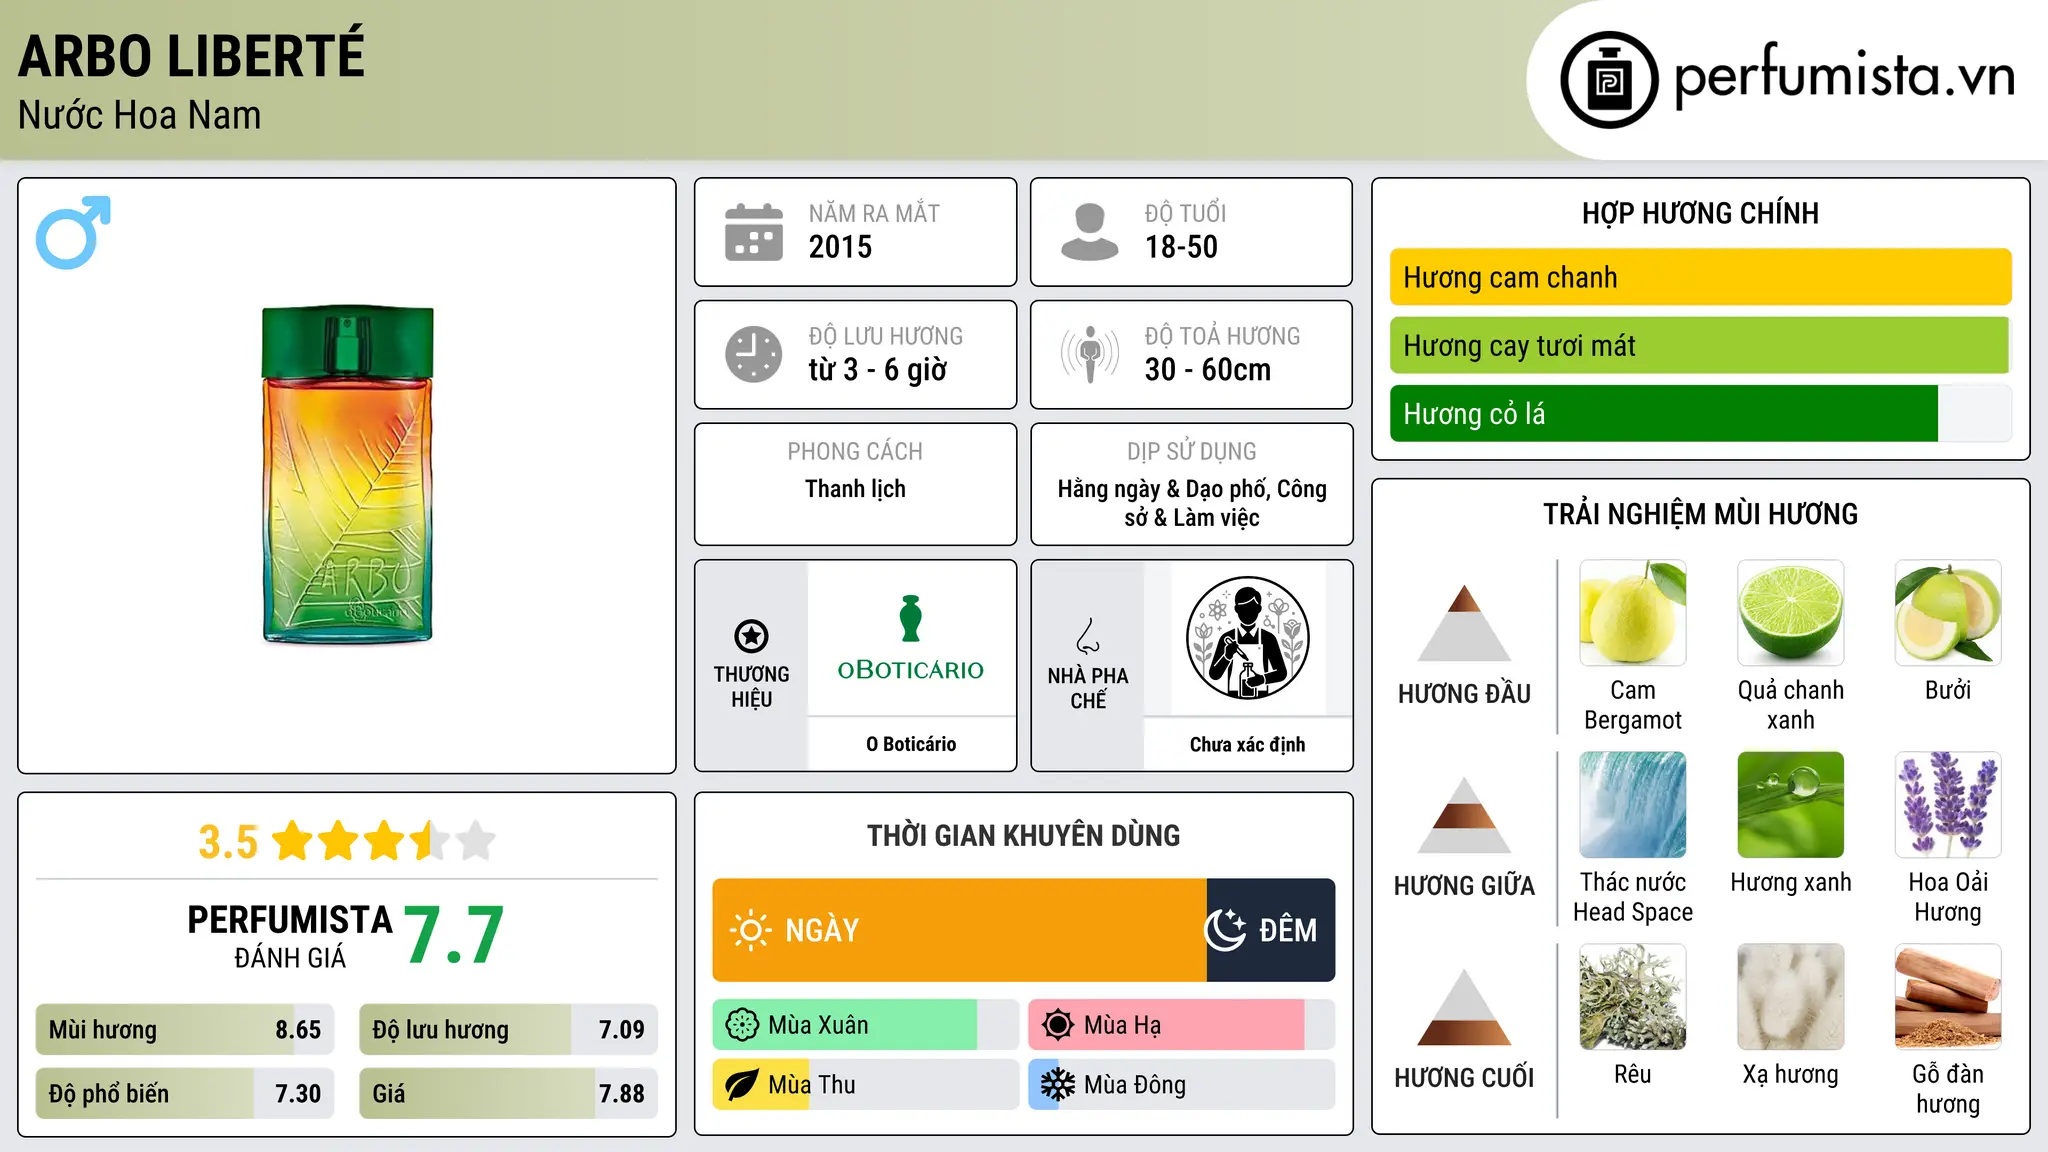Click the O Boticário brand name caption
2048x1152 pixels.
[x=911, y=744]
